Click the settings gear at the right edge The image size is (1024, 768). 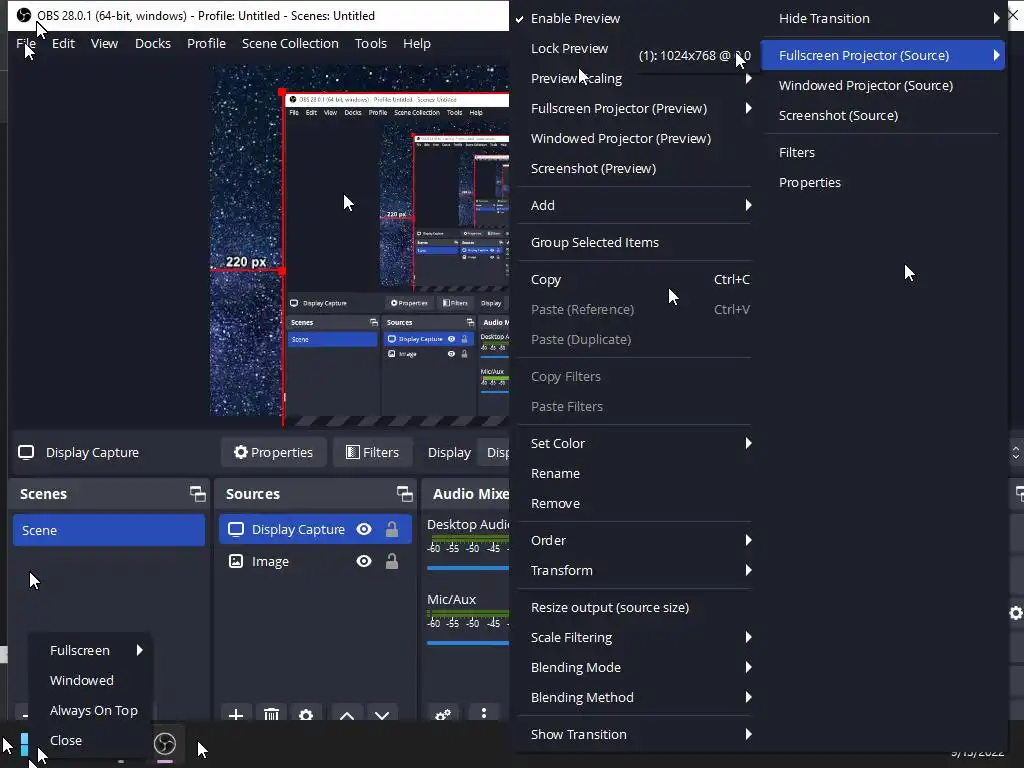pos(1016,613)
